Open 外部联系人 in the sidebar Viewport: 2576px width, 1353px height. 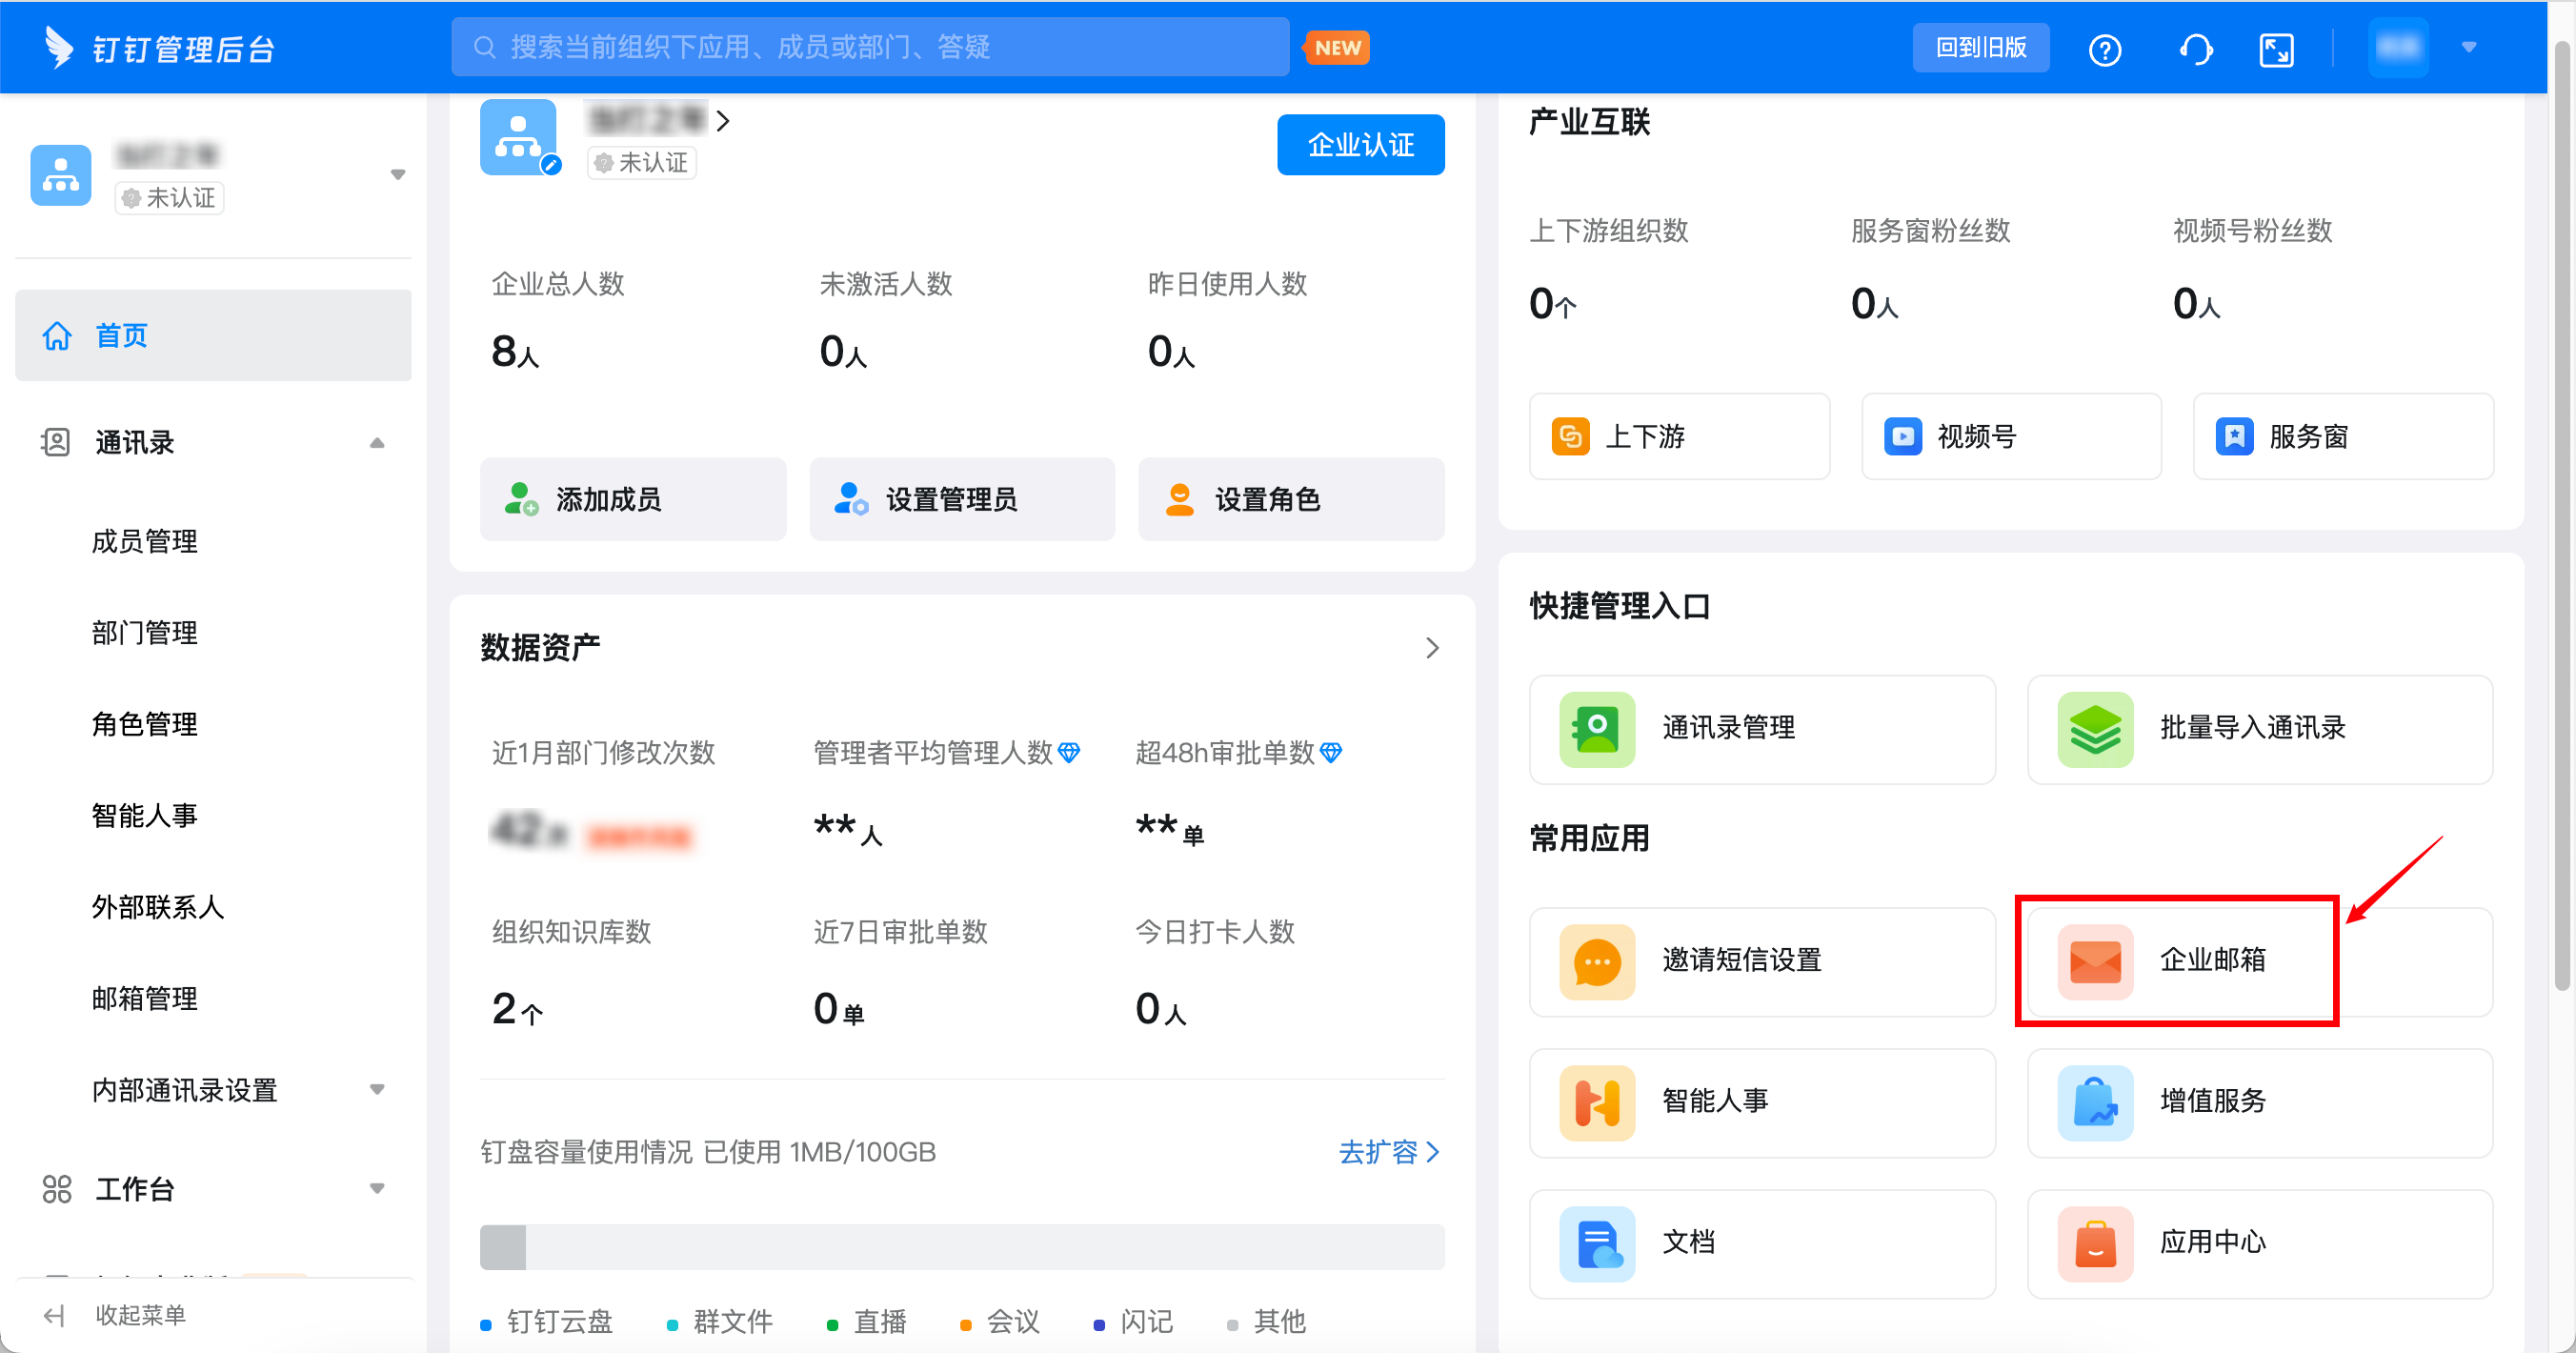coord(158,907)
